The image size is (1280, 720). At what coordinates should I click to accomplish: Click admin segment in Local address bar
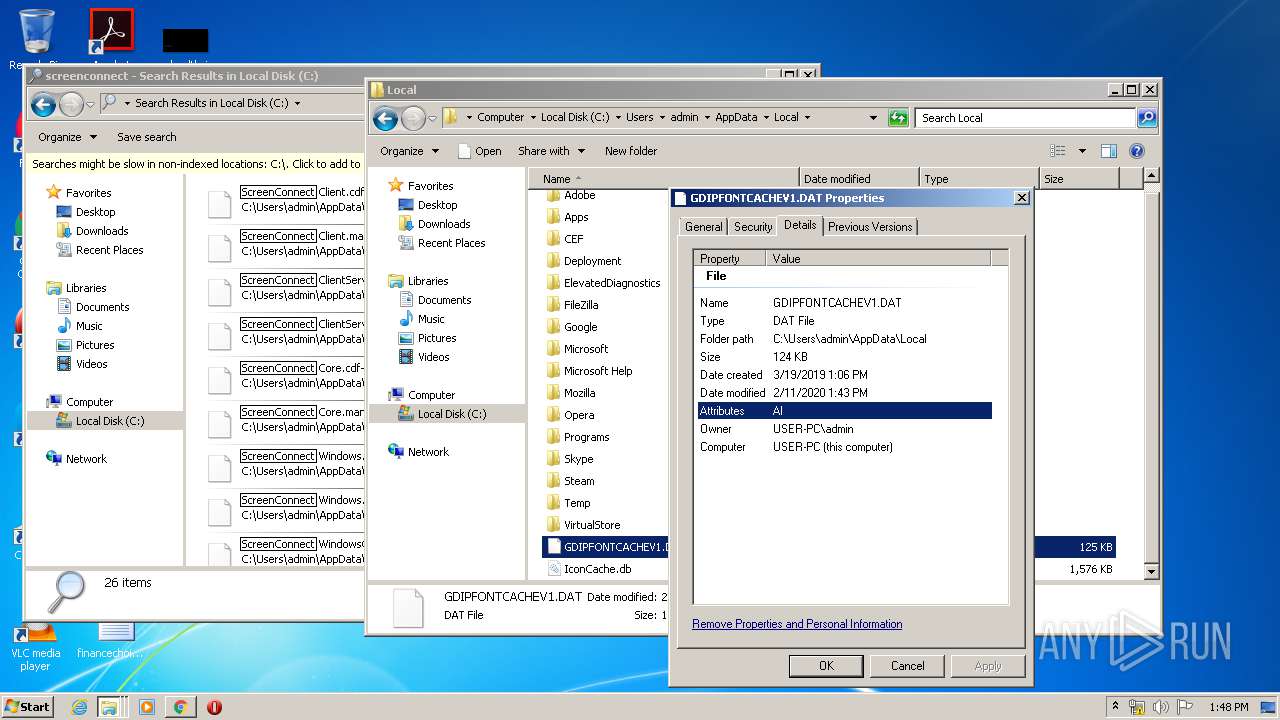pos(684,117)
